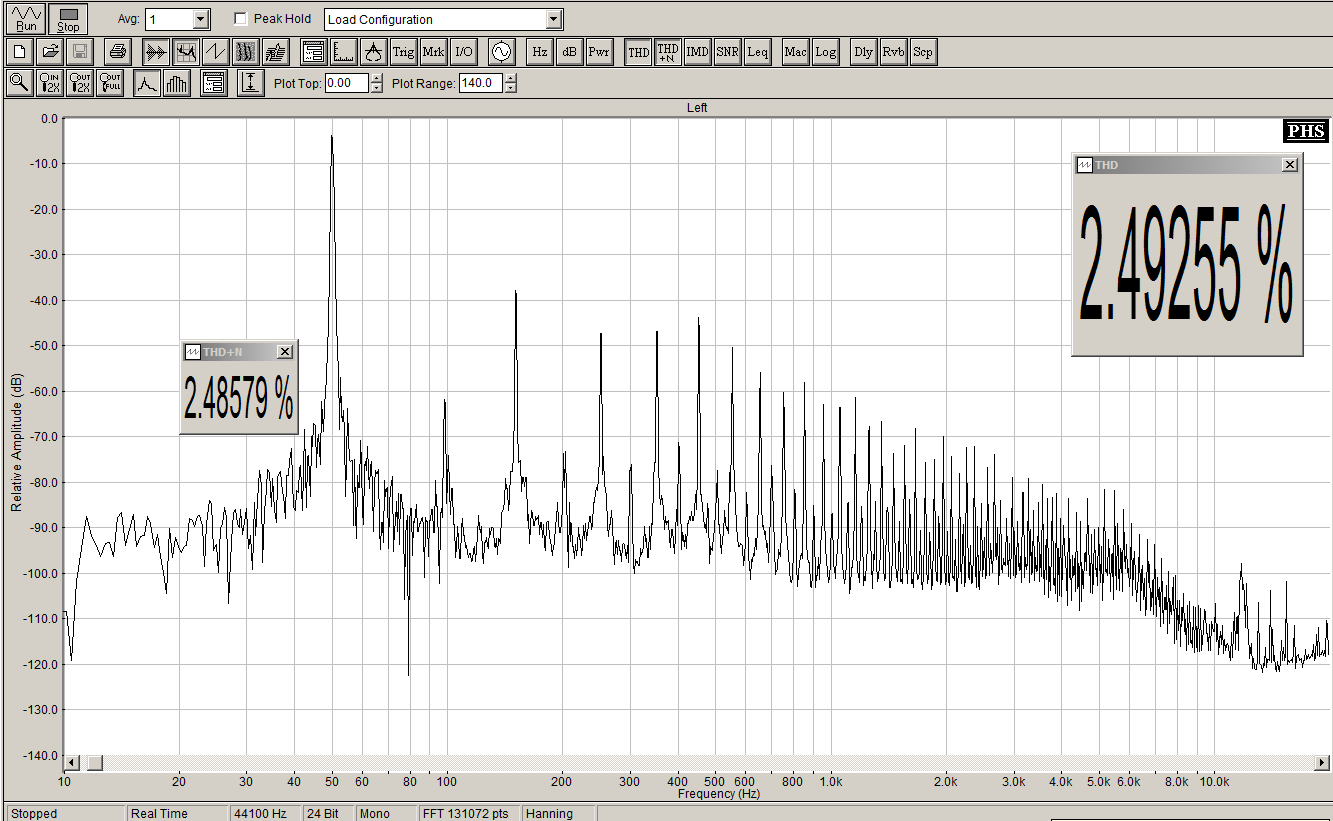Open the Mac macro button

[x=796, y=52]
